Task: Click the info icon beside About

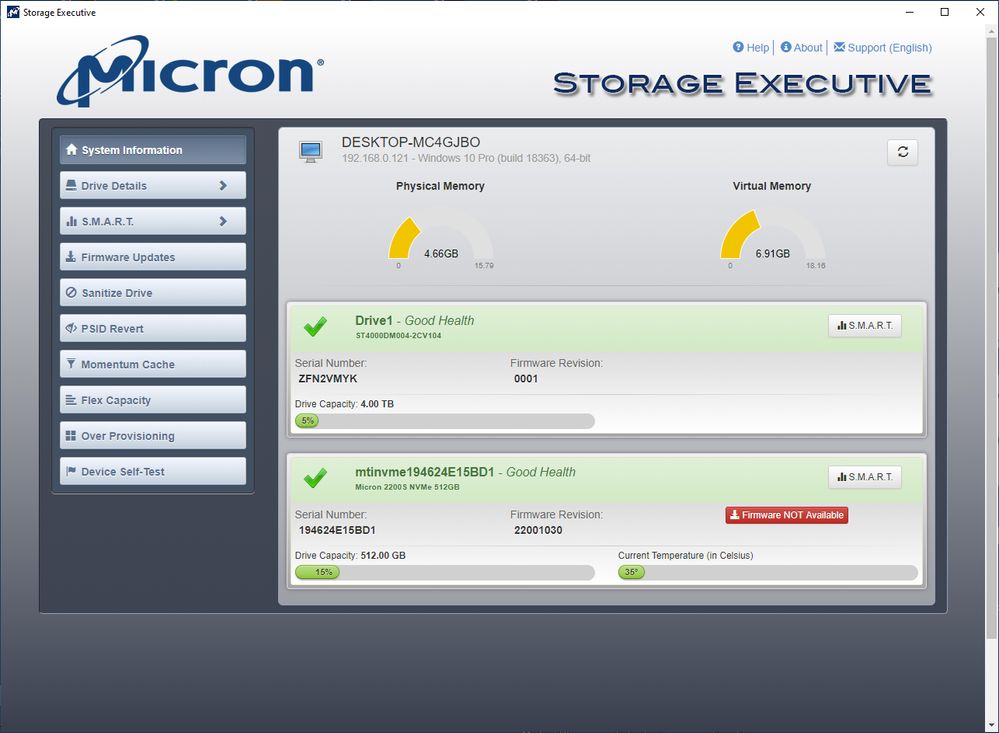Action: (786, 47)
